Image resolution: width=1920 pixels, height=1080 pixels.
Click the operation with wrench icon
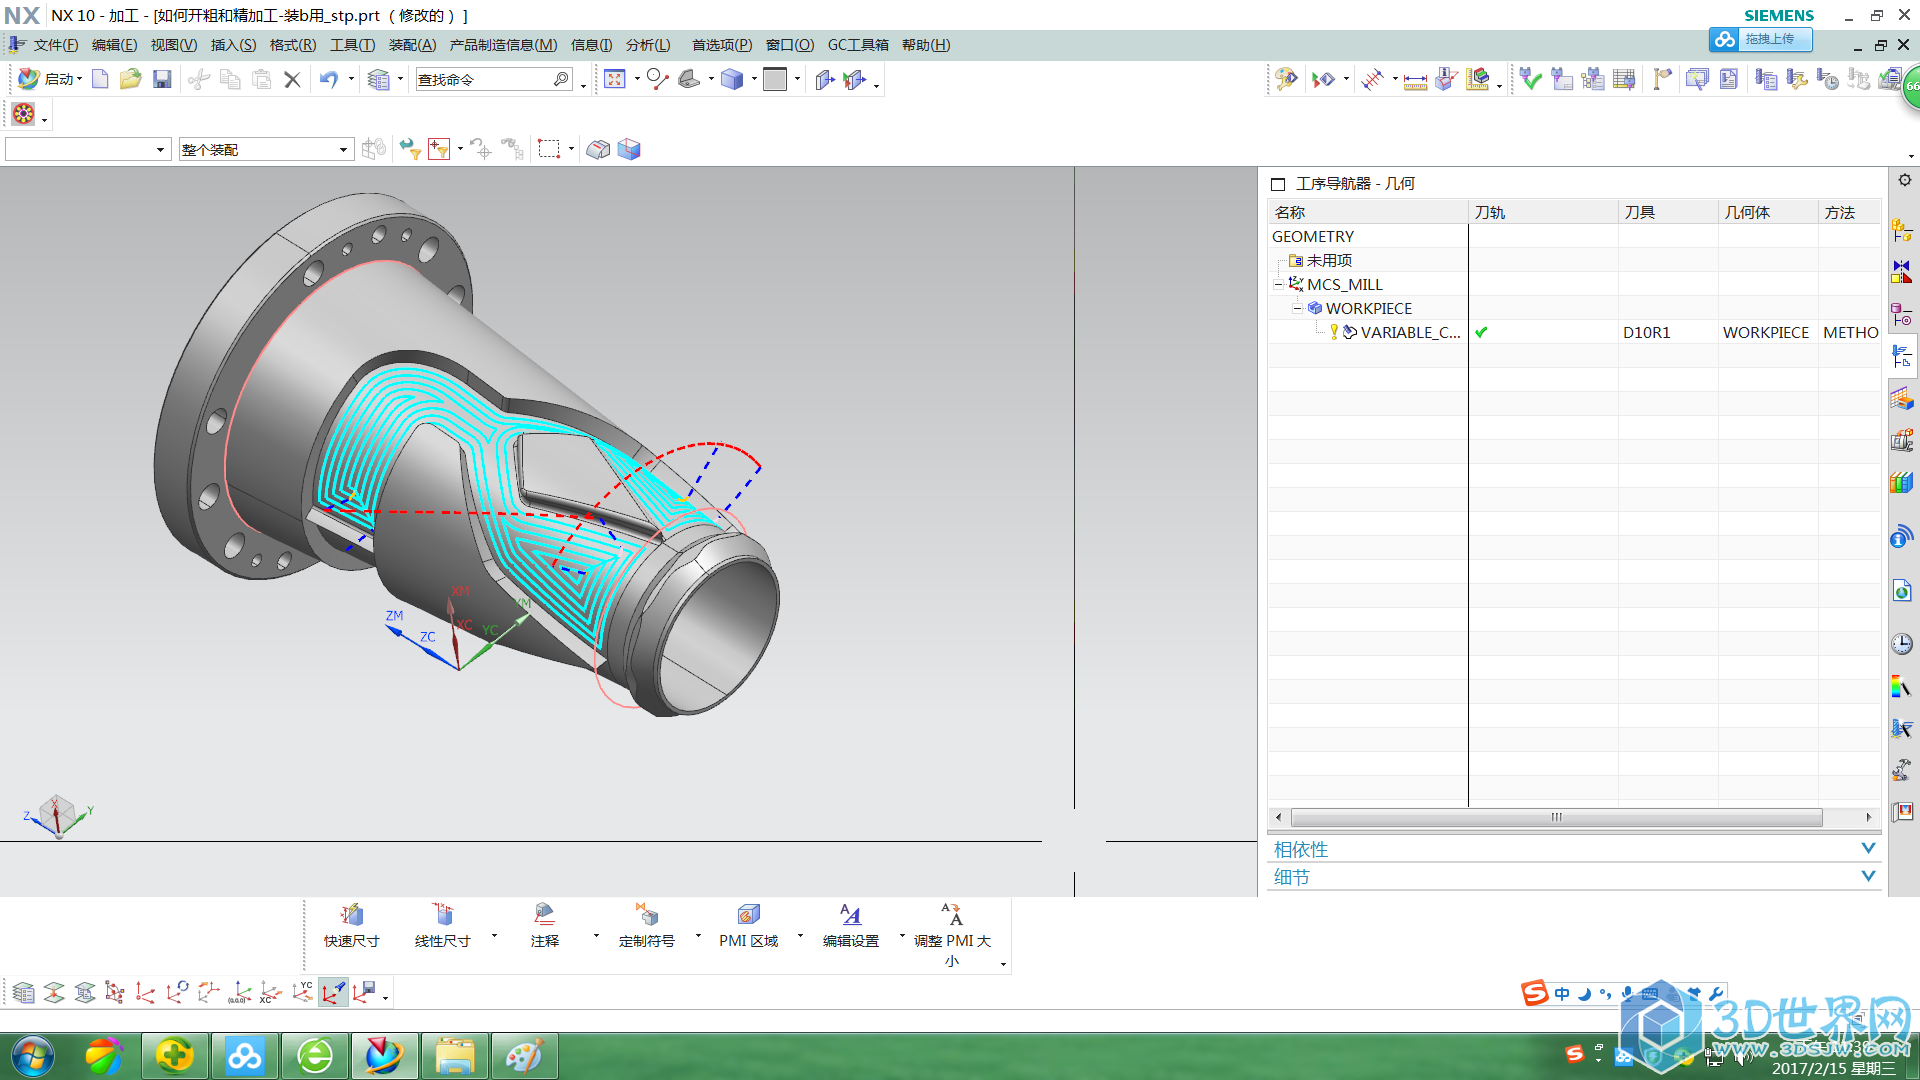point(1797,80)
